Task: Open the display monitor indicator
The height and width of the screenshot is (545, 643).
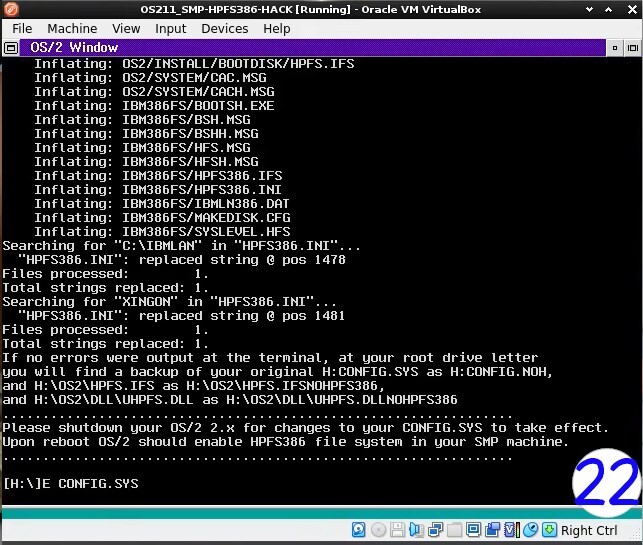Action: (x=473, y=530)
